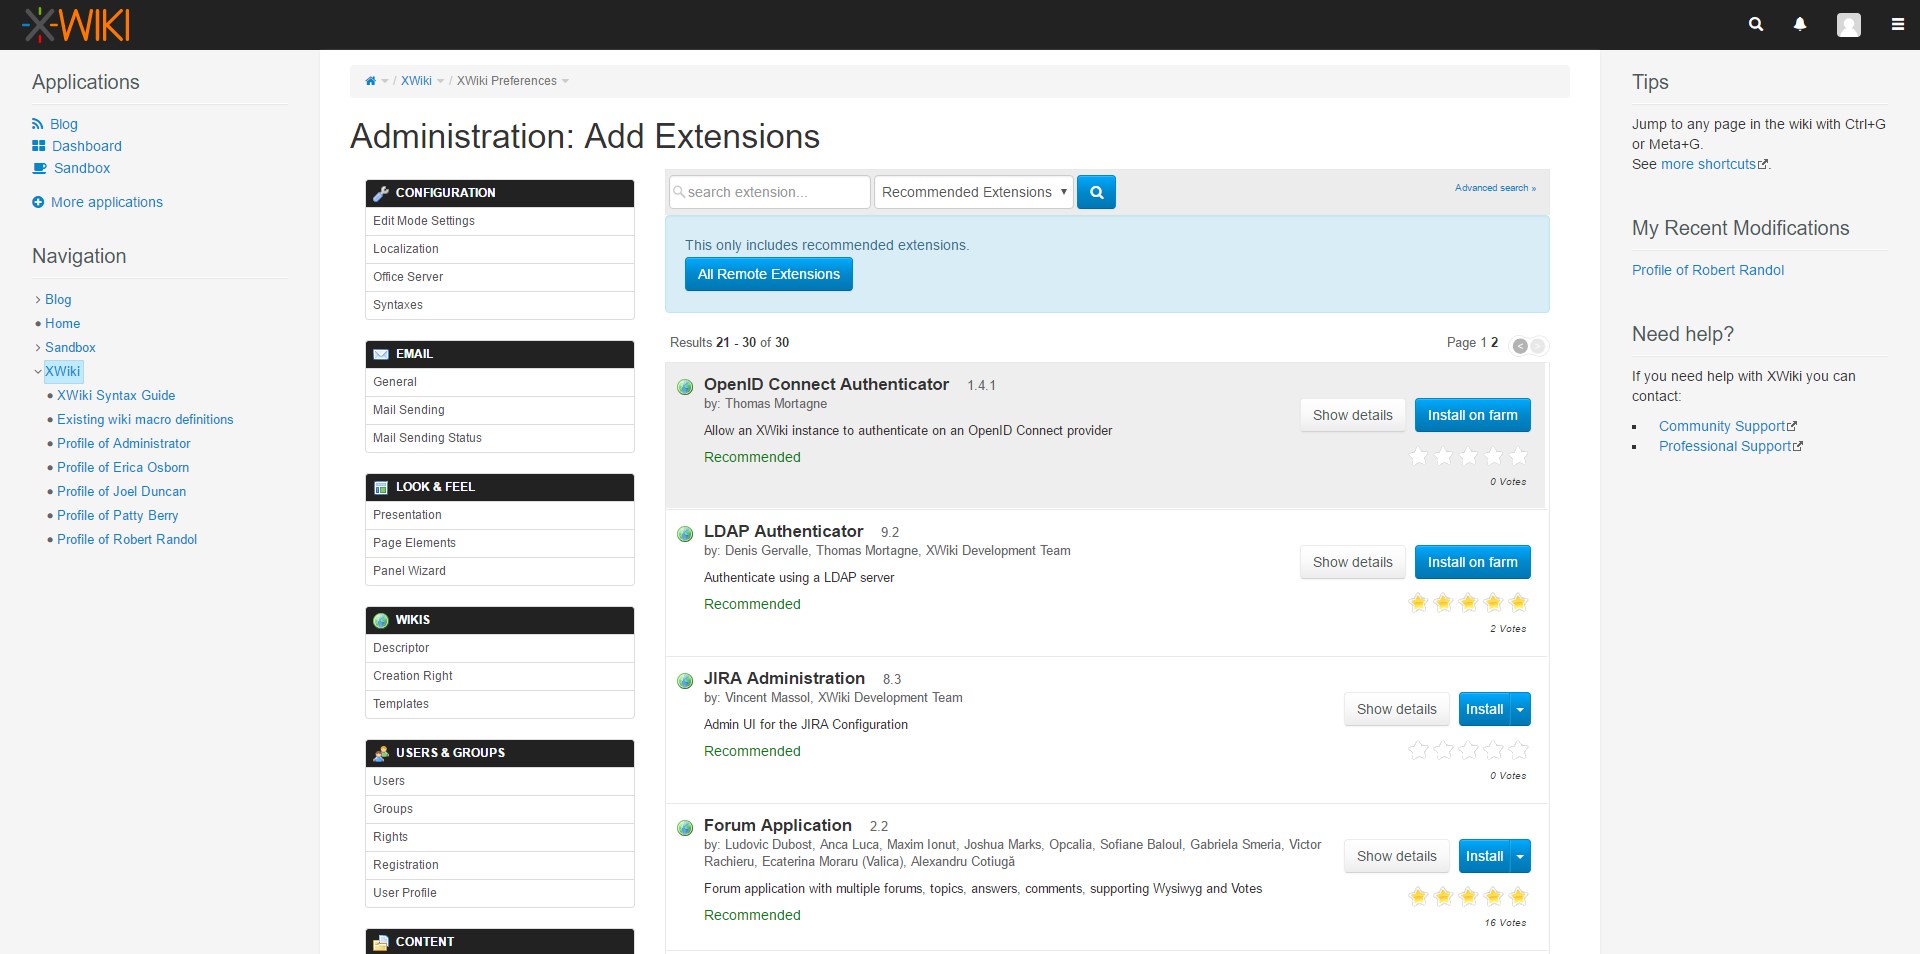Click the home icon in breadcrumb
The width and height of the screenshot is (1920, 954).
(371, 81)
